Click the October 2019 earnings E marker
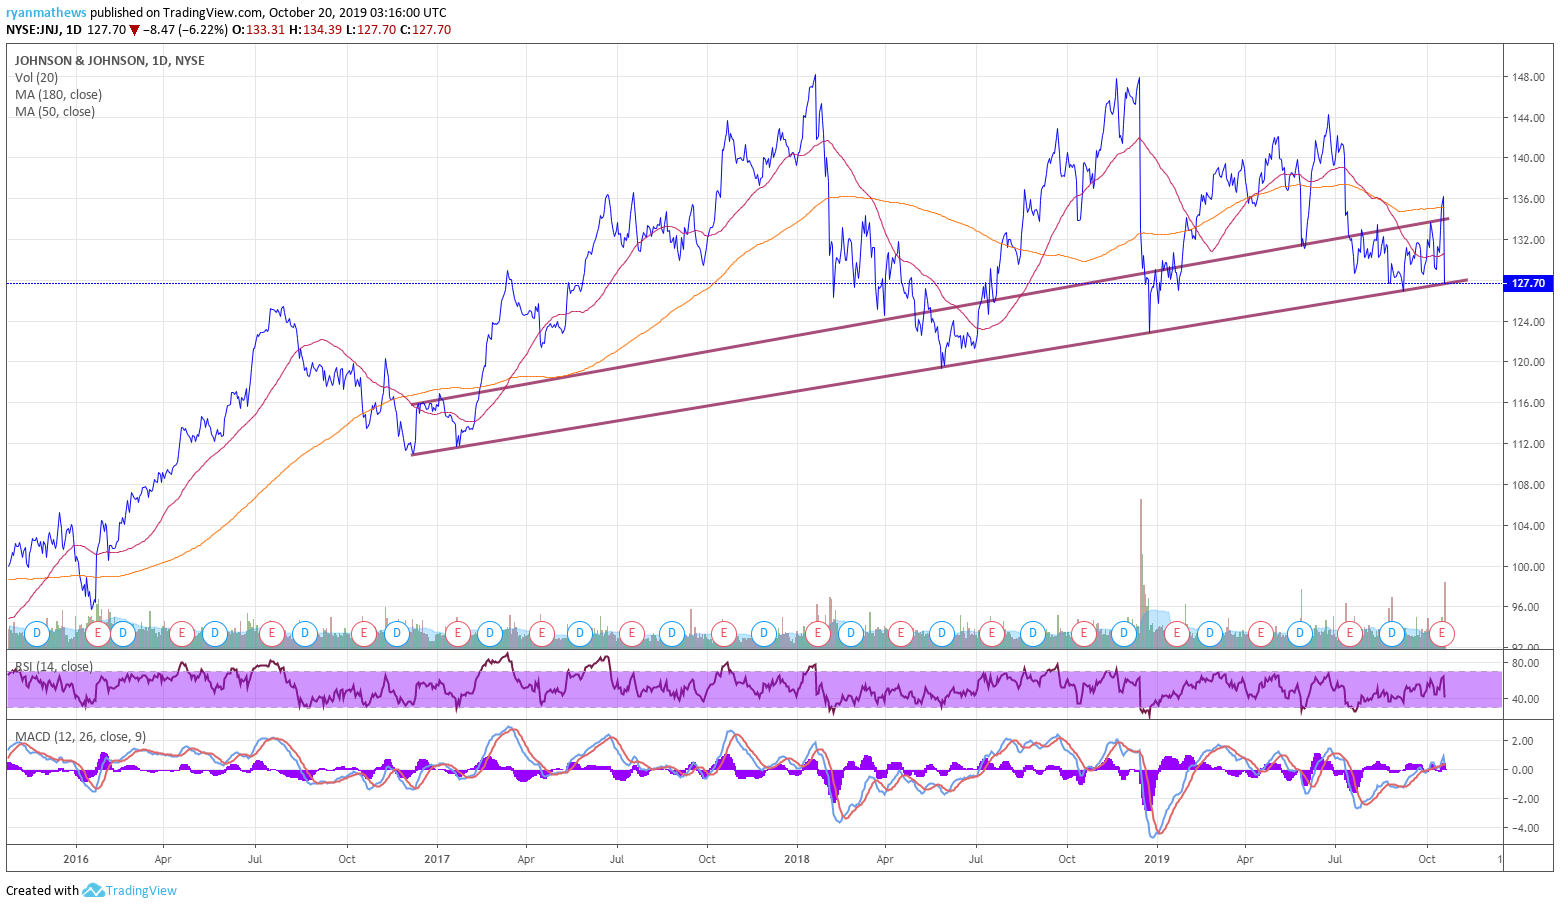Image resolution: width=1560 pixels, height=908 pixels. click(1442, 633)
